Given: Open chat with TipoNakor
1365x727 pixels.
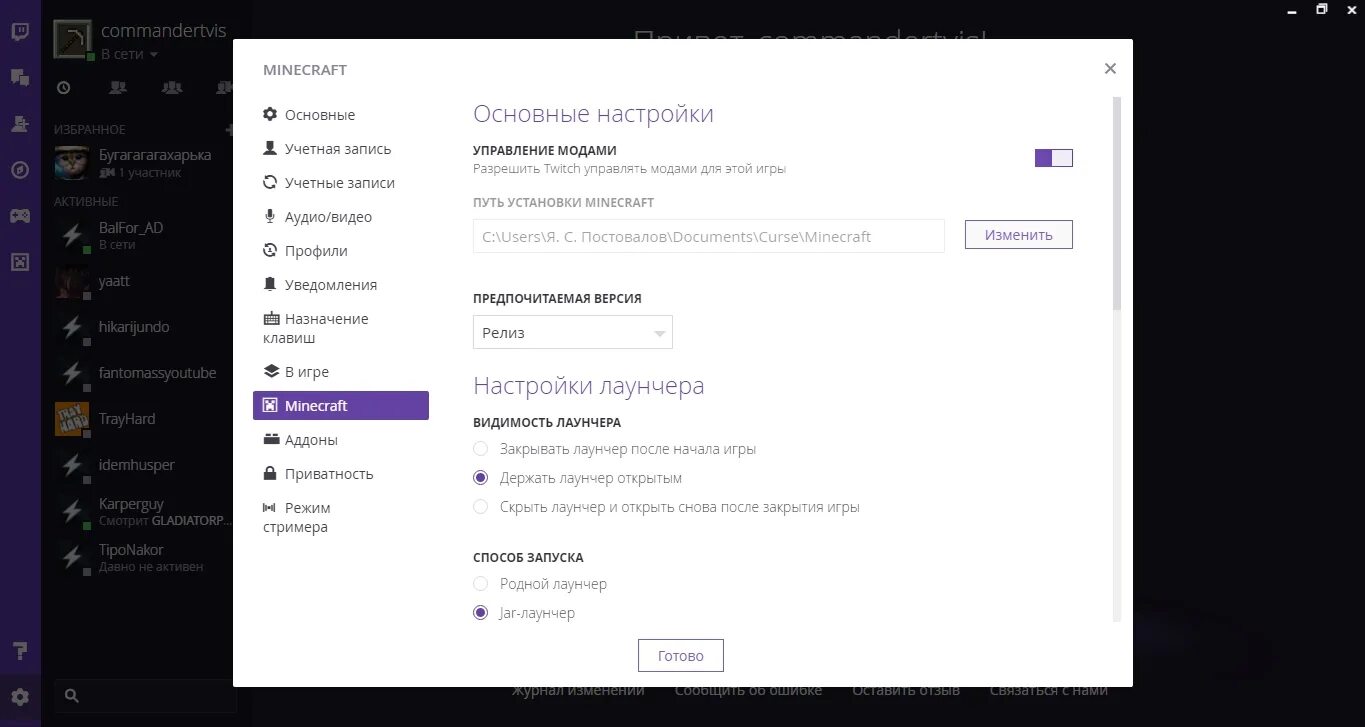Looking at the screenshot, I should (145, 558).
